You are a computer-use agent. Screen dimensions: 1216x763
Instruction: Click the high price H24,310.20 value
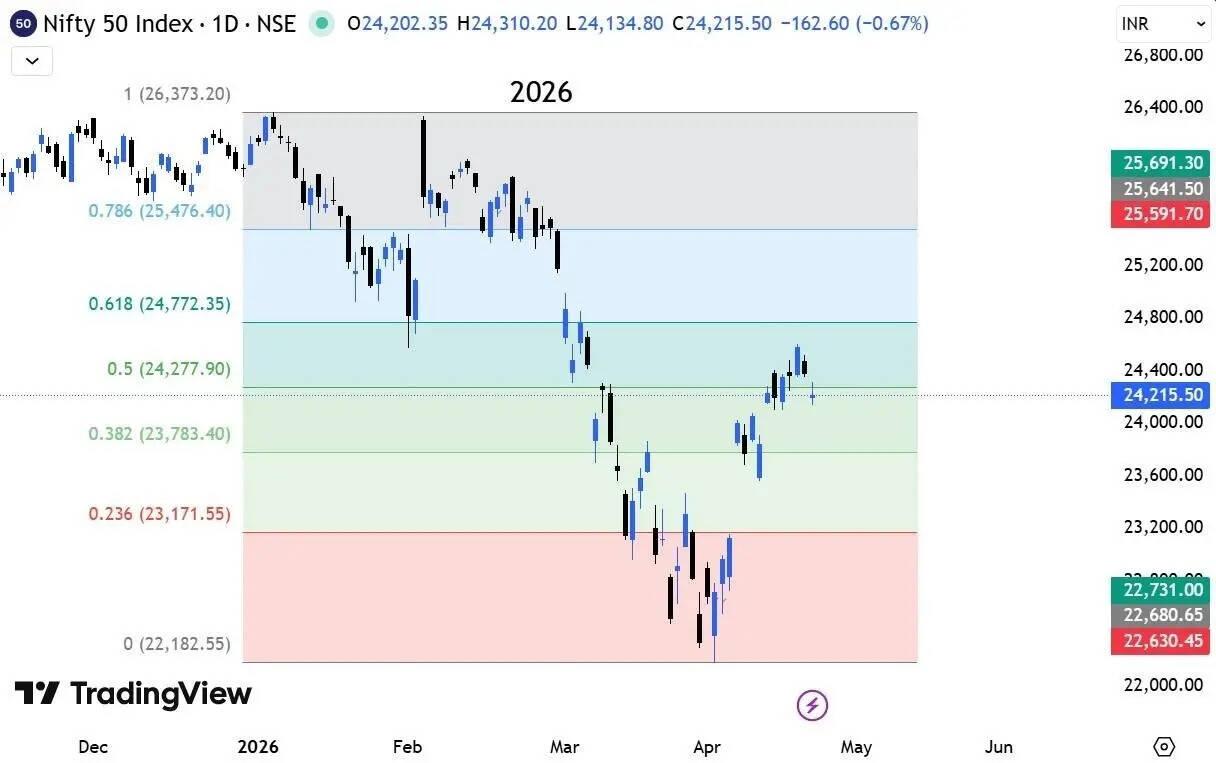(x=507, y=23)
